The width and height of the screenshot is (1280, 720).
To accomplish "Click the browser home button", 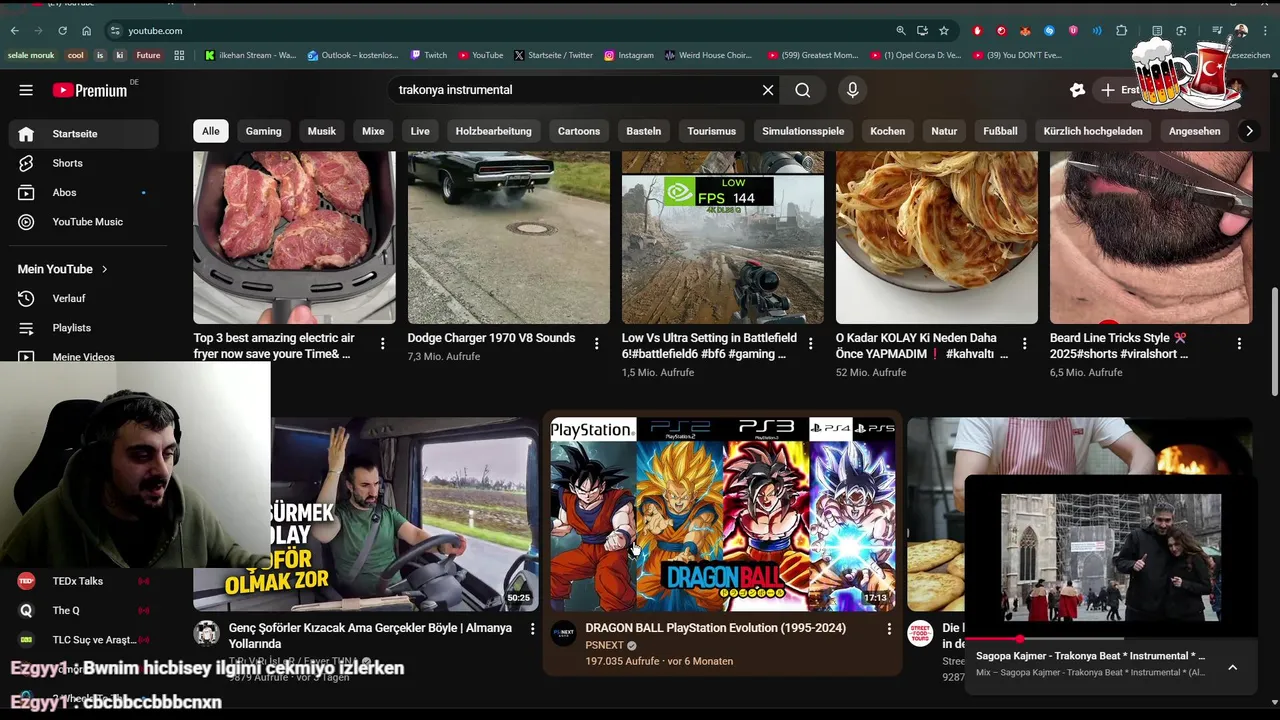I will pos(86,31).
